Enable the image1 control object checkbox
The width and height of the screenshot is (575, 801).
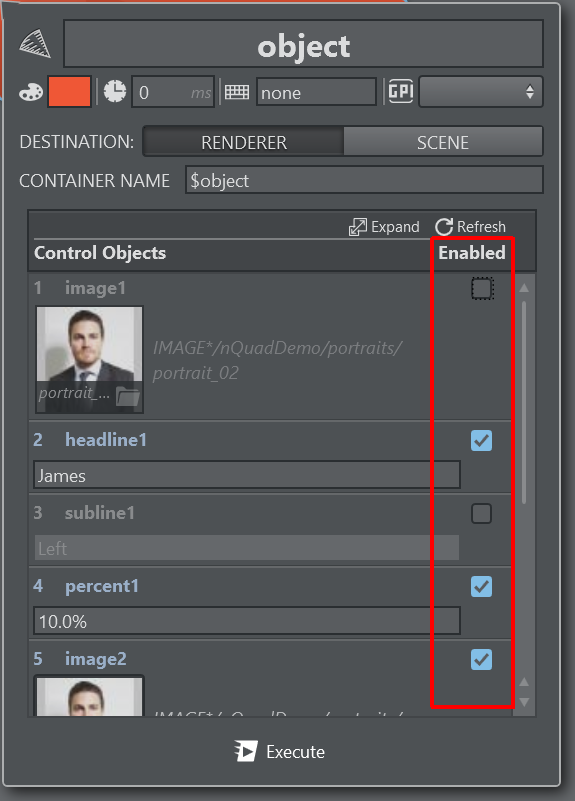[482, 289]
